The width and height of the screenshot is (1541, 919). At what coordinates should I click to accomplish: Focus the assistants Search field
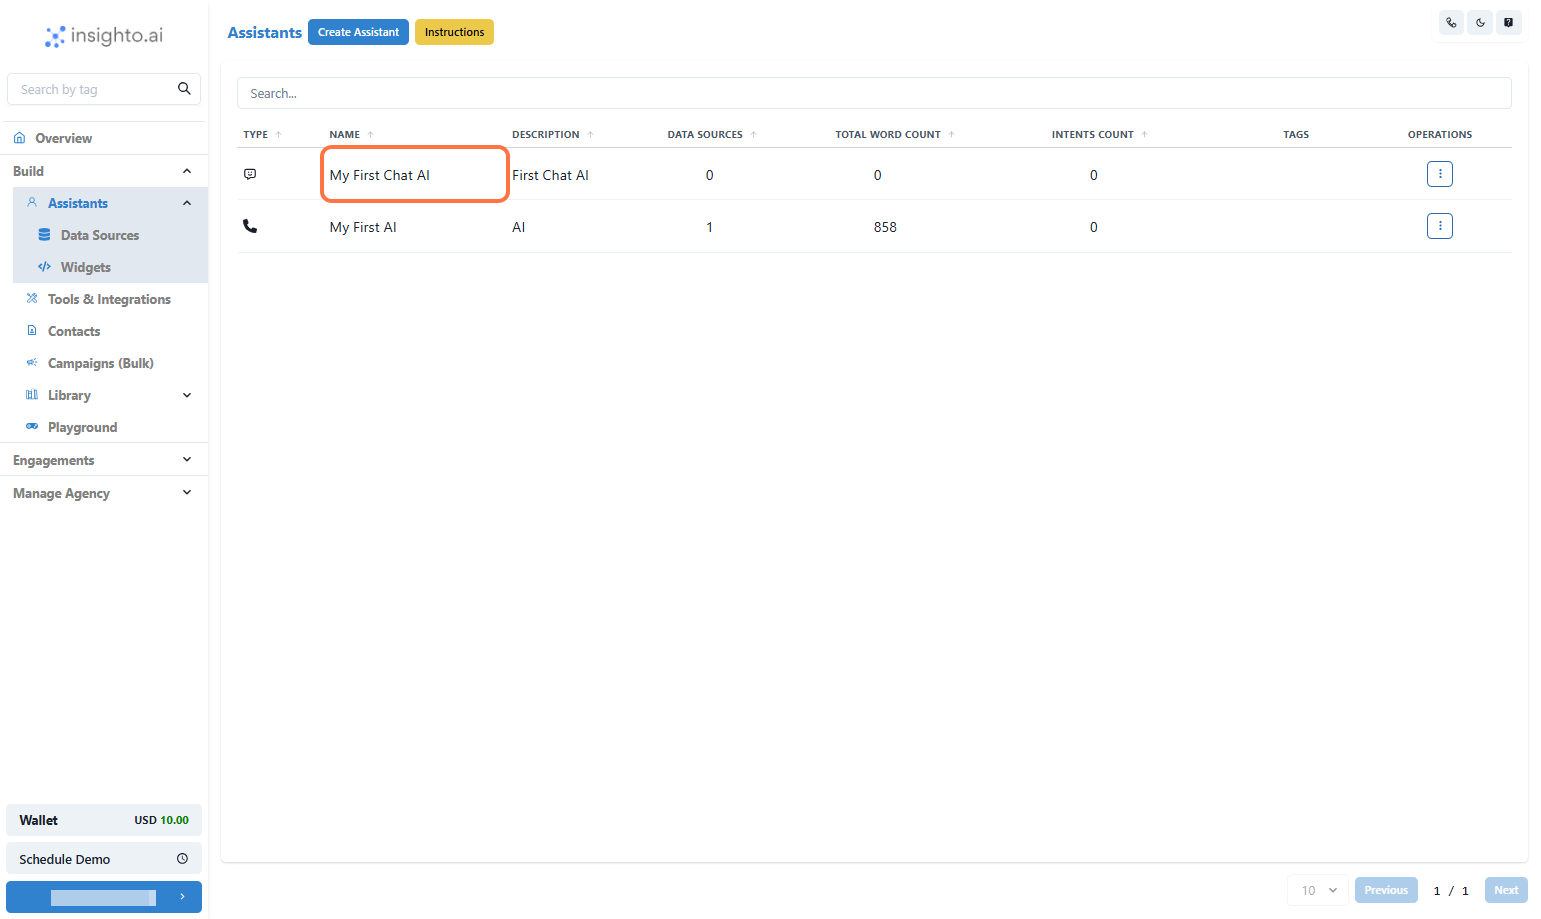tap(874, 93)
